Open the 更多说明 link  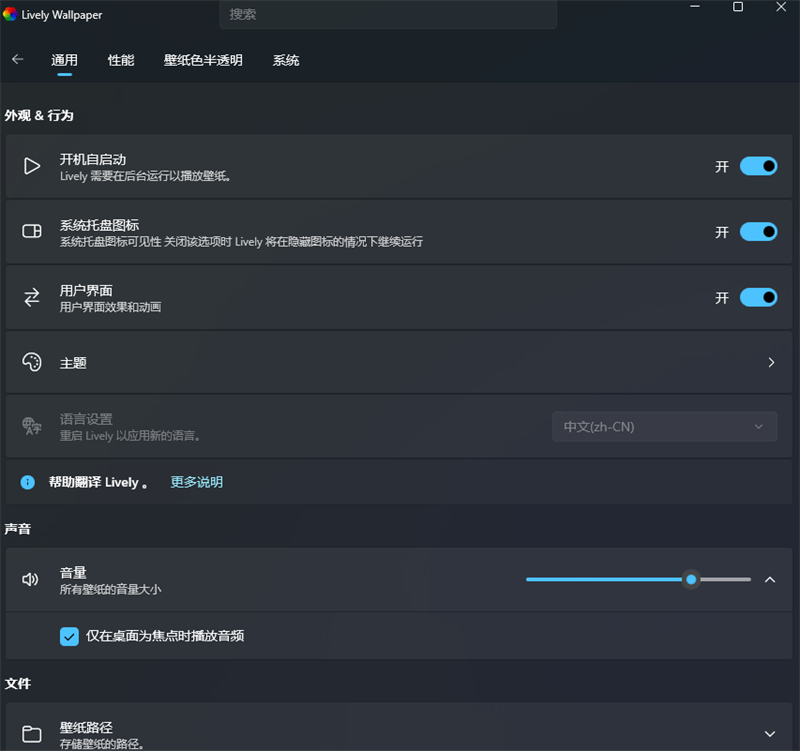coord(197,482)
